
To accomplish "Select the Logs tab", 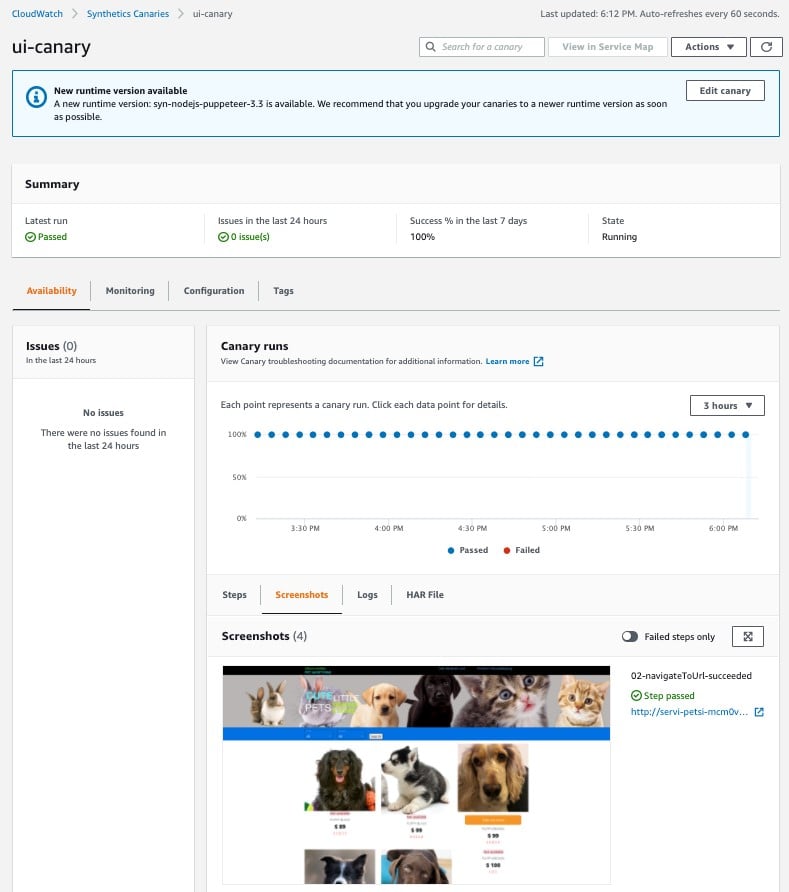I will coord(367,595).
